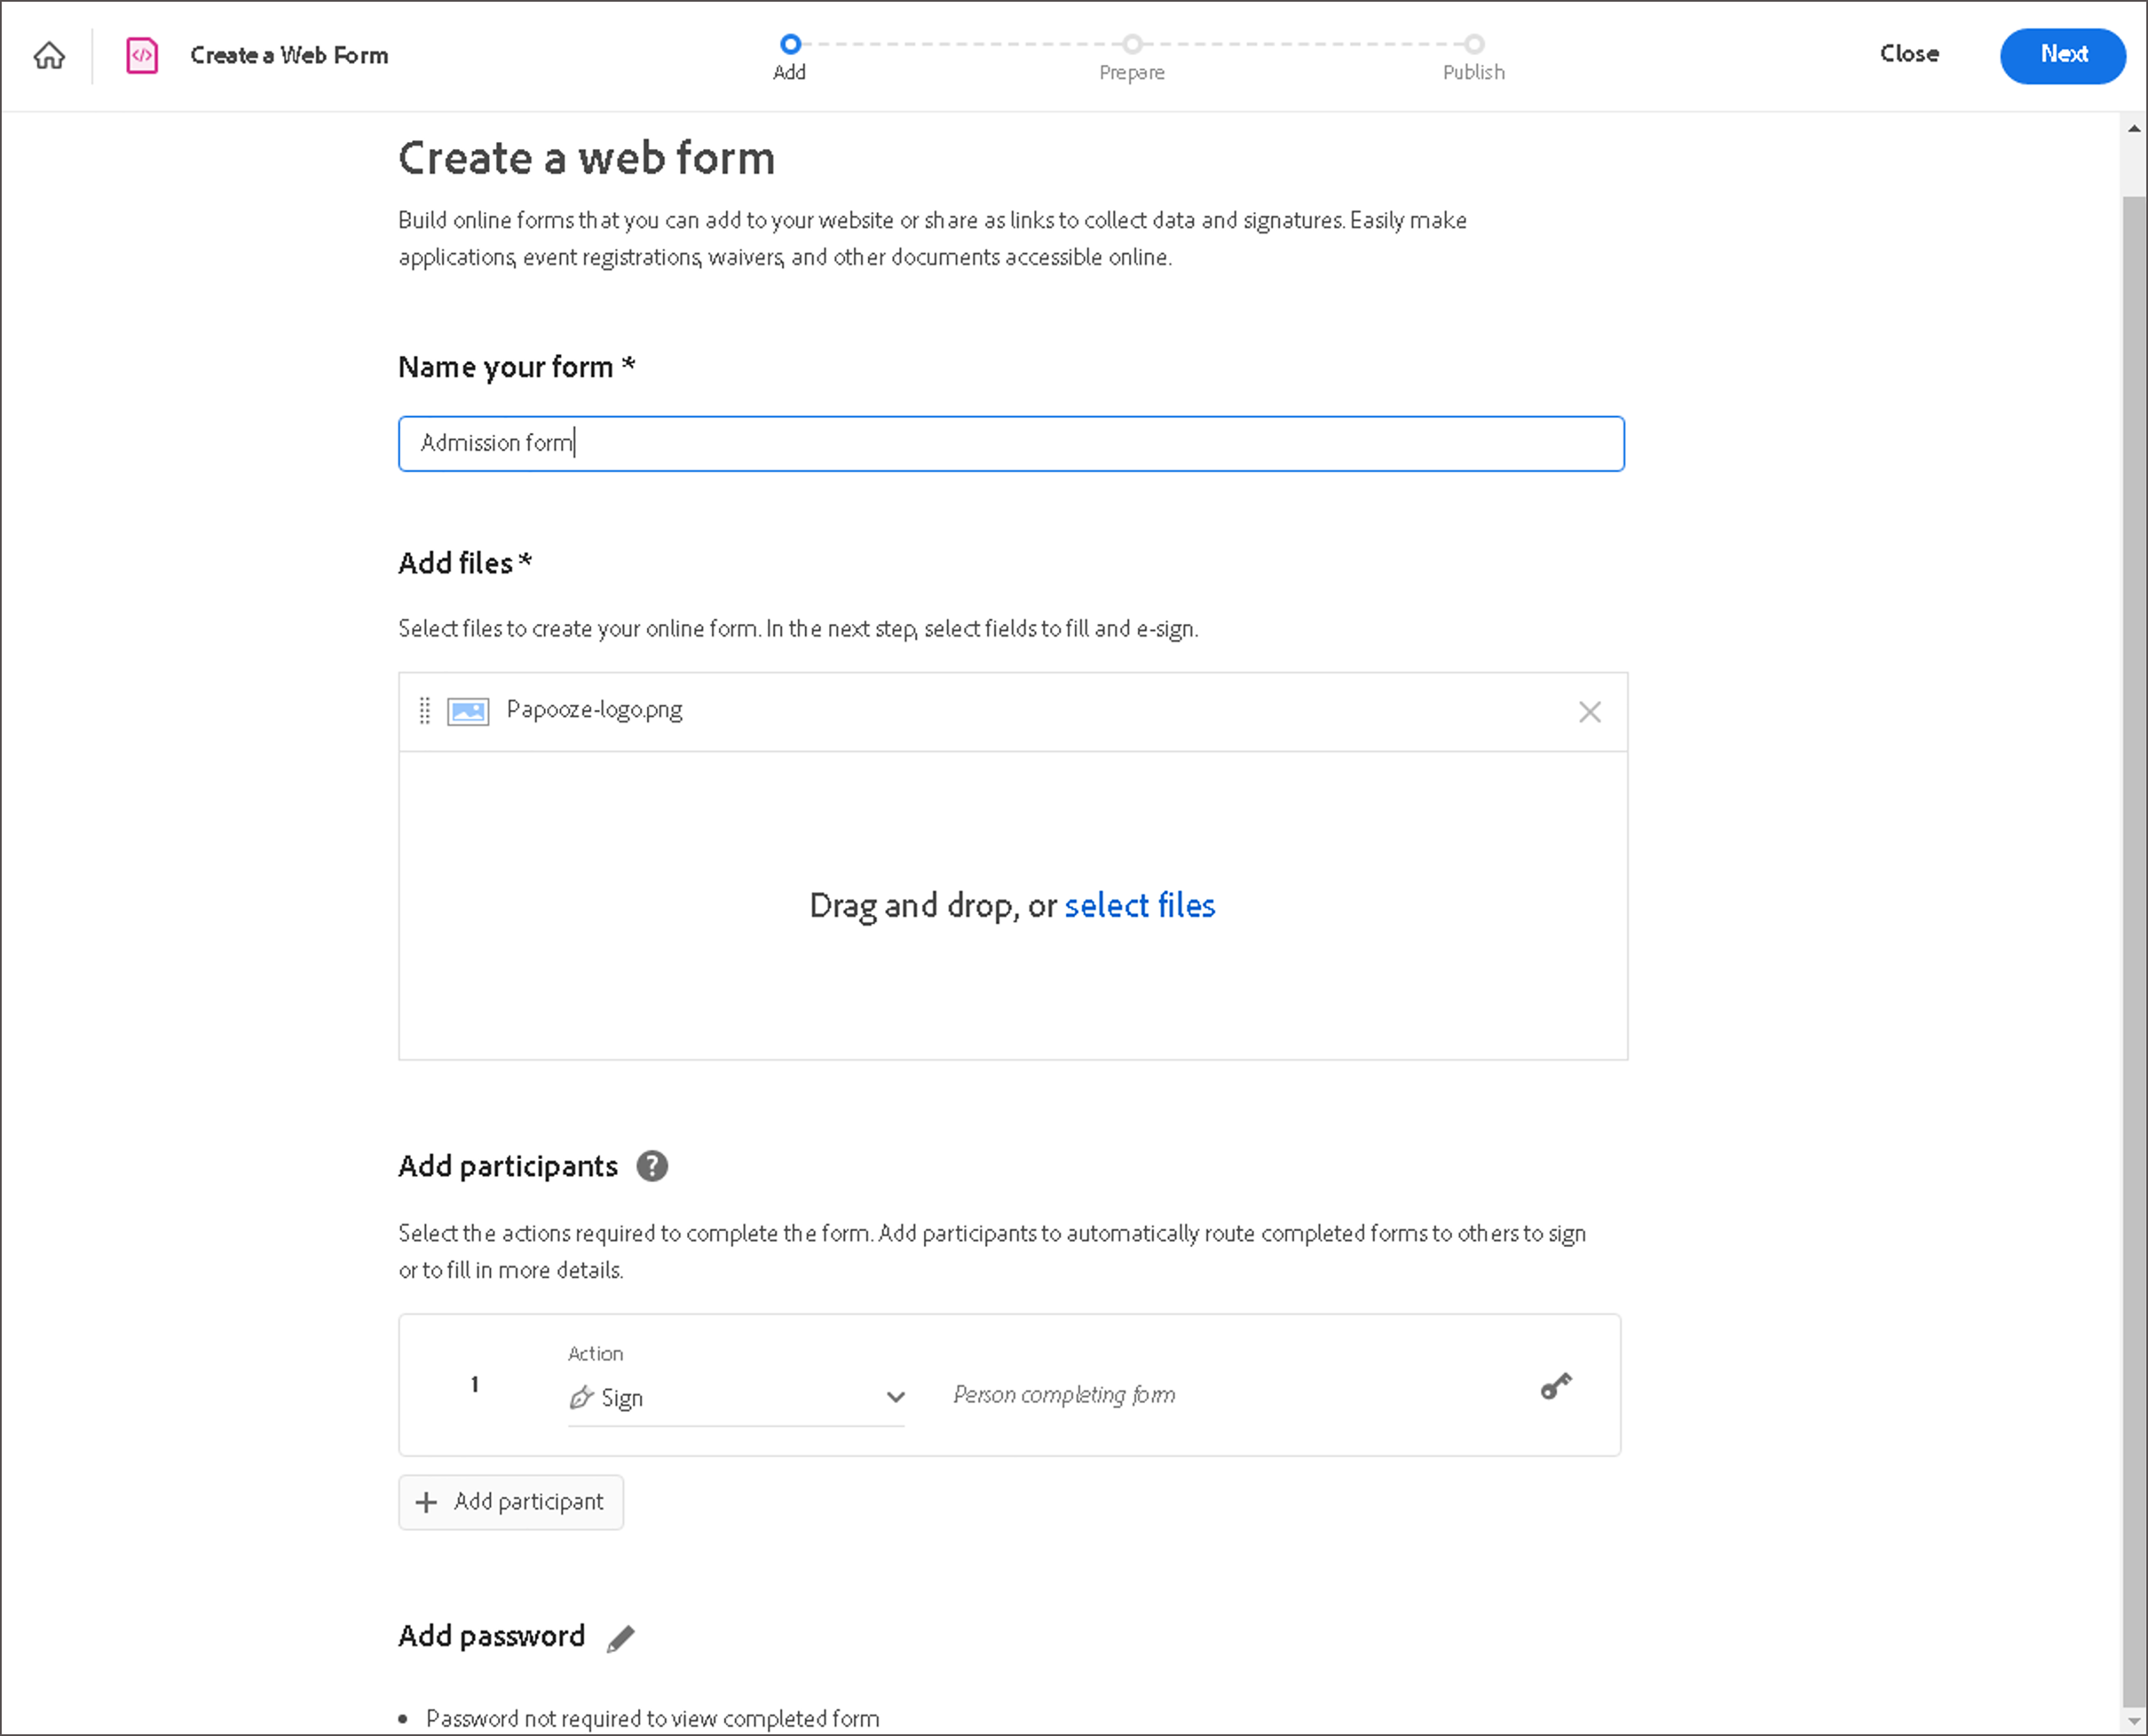Go to the Home icon
The height and width of the screenshot is (1736, 2148).
49,55
